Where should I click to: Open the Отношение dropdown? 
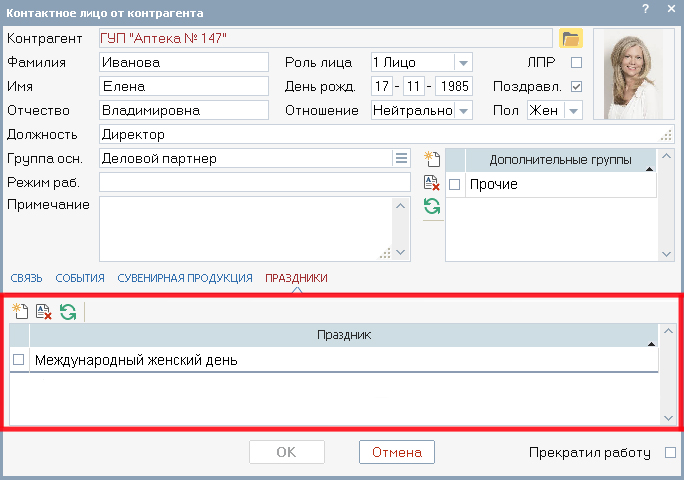[x=463, y=110]
